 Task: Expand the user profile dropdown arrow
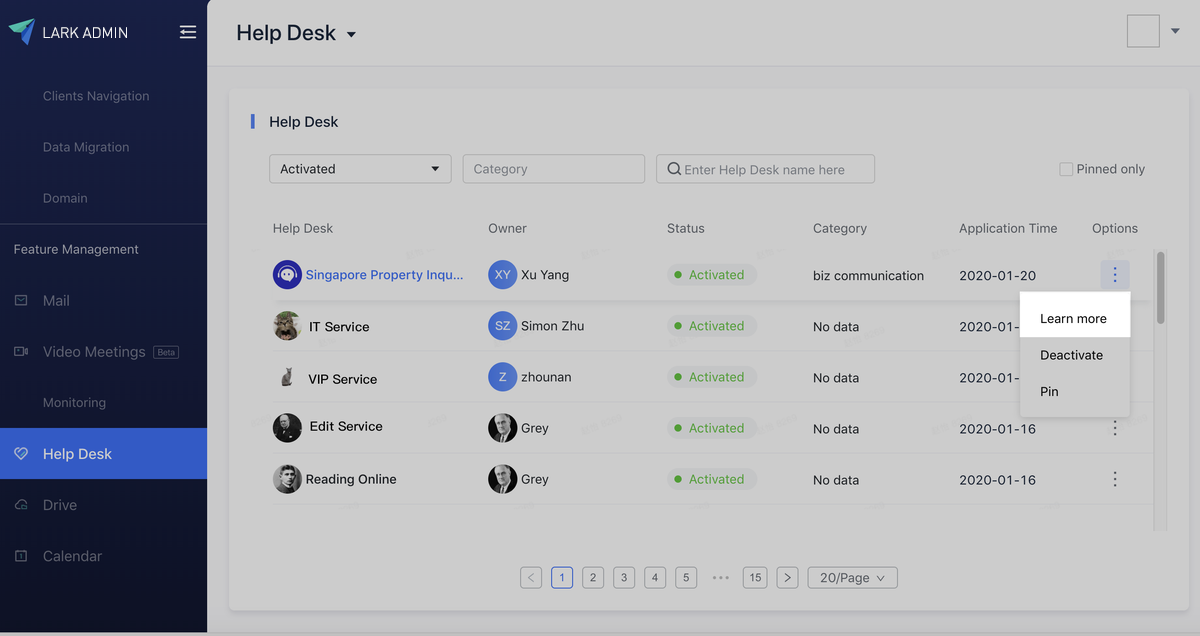coord(1175,31)
